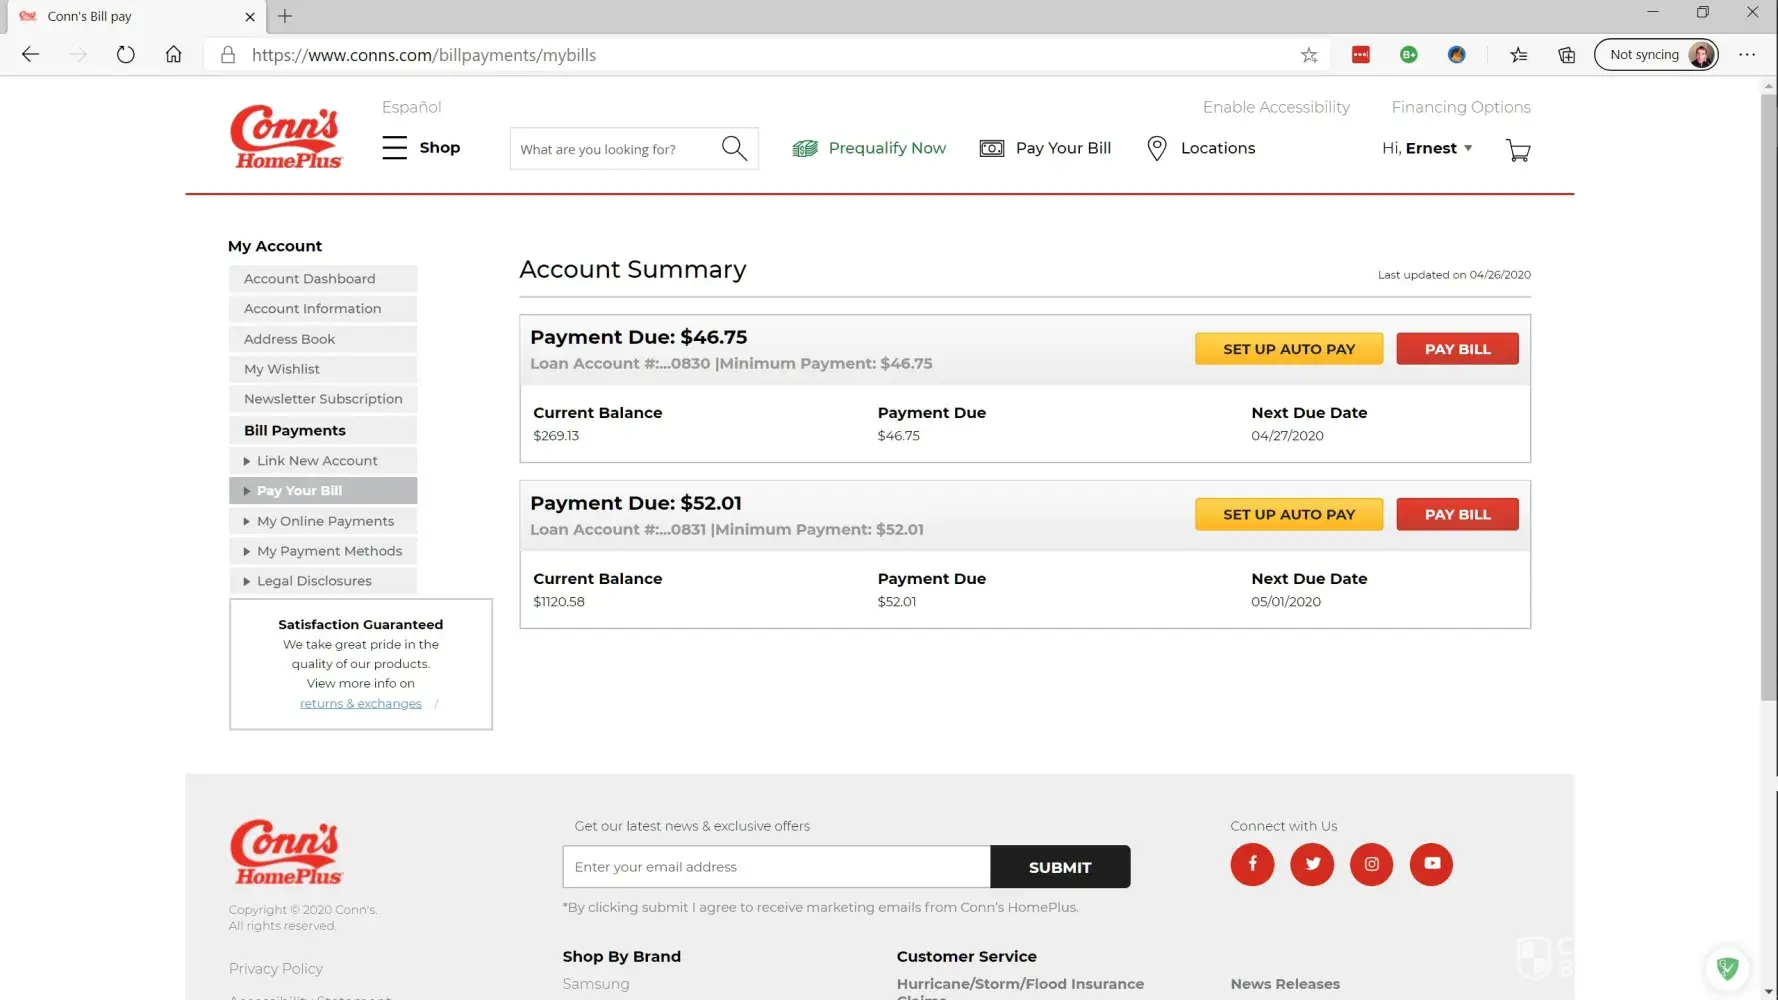Open Conn's YouTube channel icon

click(x=1431, y=864)
